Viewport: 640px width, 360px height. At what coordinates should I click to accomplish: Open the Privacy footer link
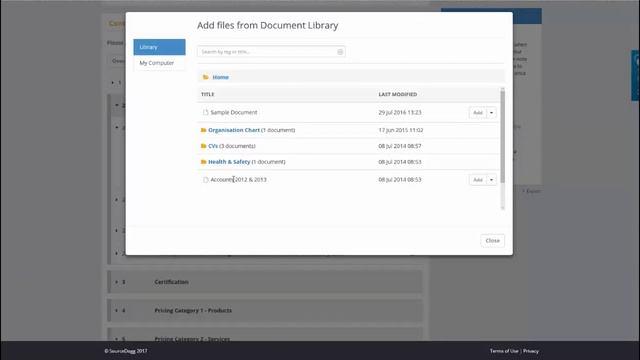(531, 351)
